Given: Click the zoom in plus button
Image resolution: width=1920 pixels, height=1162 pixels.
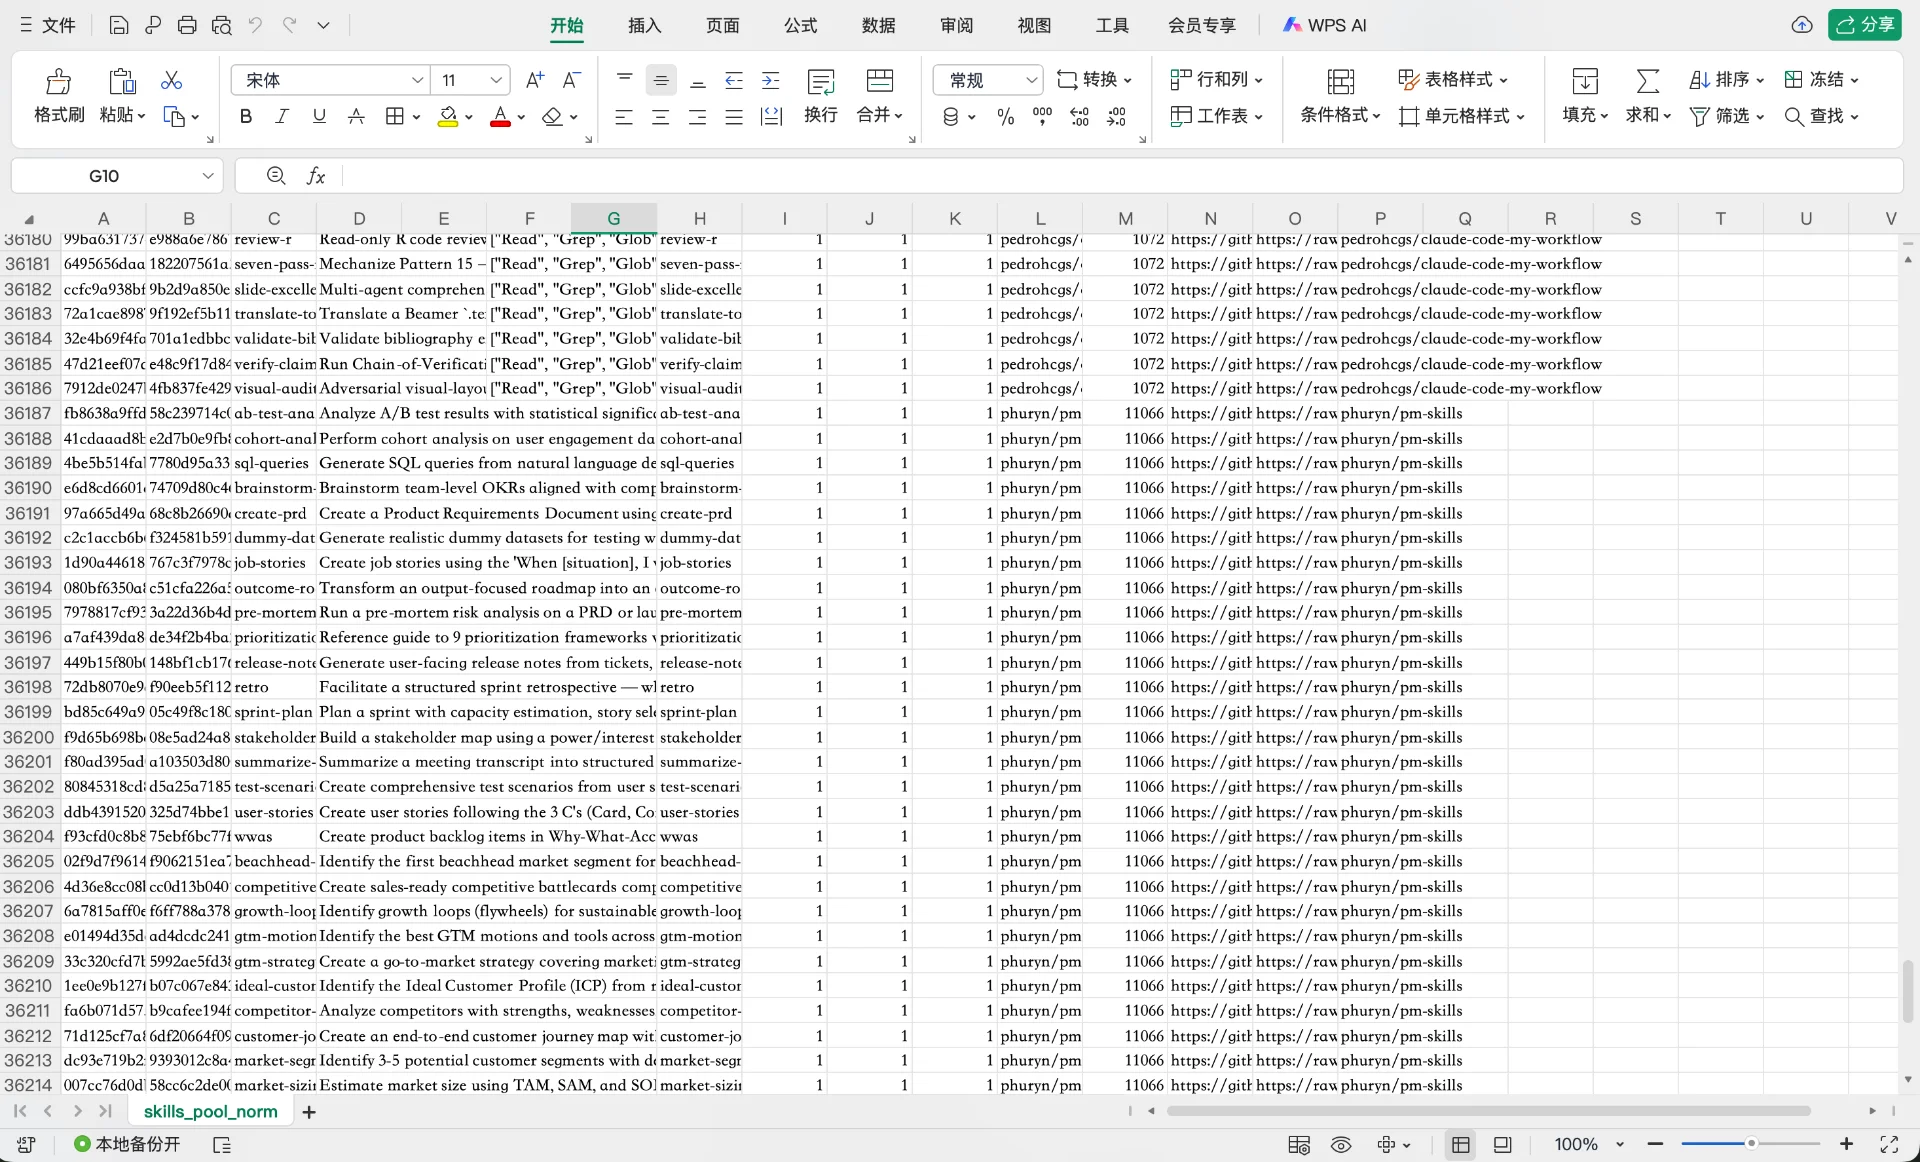Looking at the screenshot, I should 1846,1144.
